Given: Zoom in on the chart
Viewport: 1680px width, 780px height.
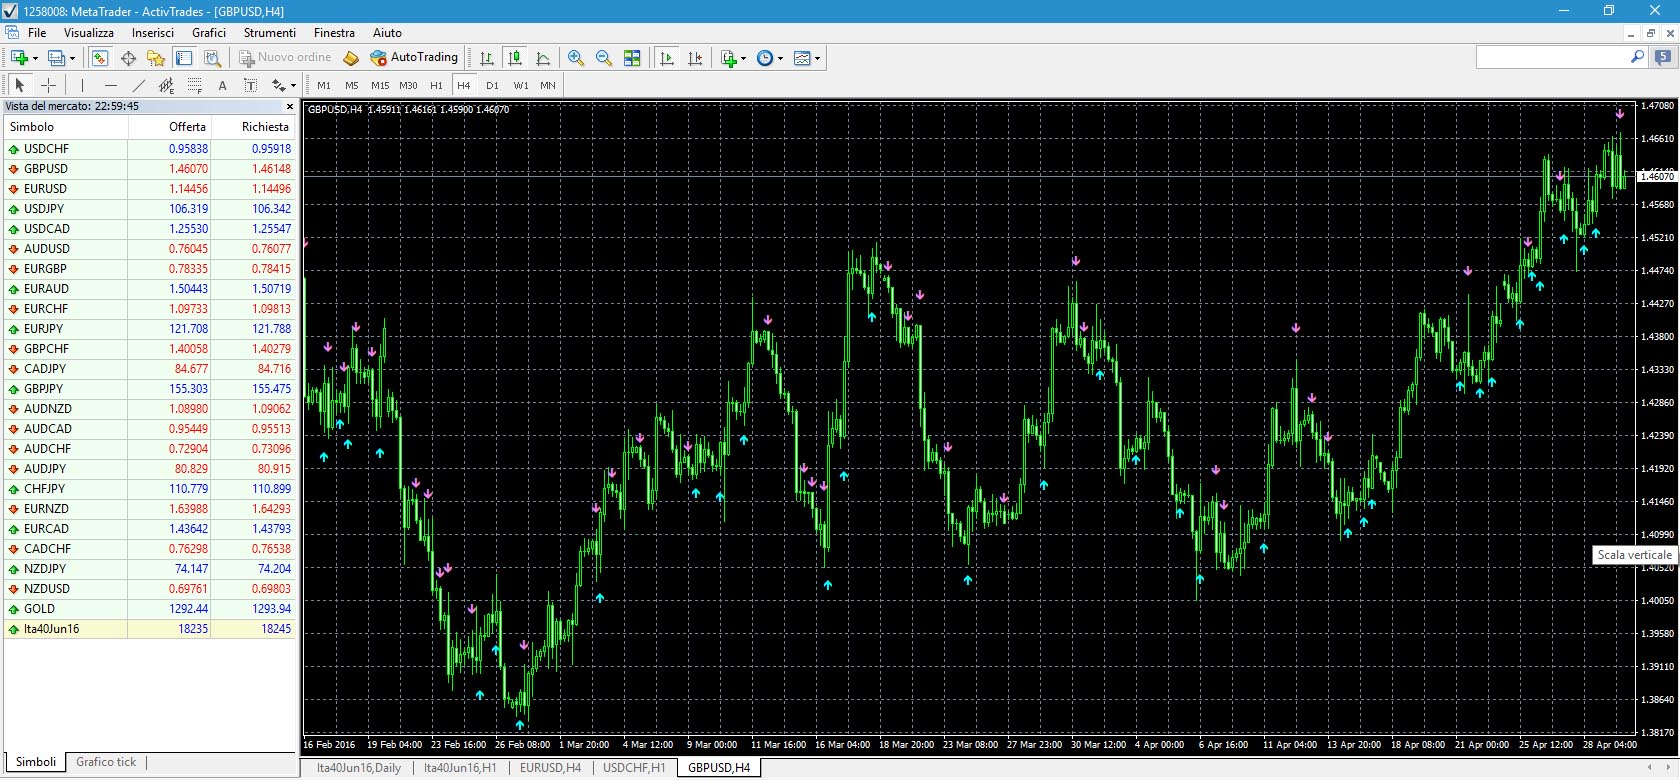Looking at the screenshot, I should 576,58.
